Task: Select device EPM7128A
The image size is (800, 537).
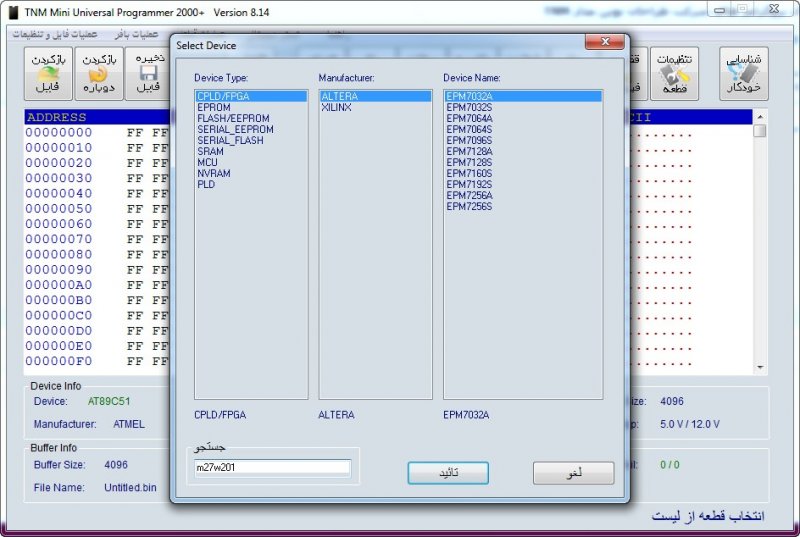Action: [469, 151]
